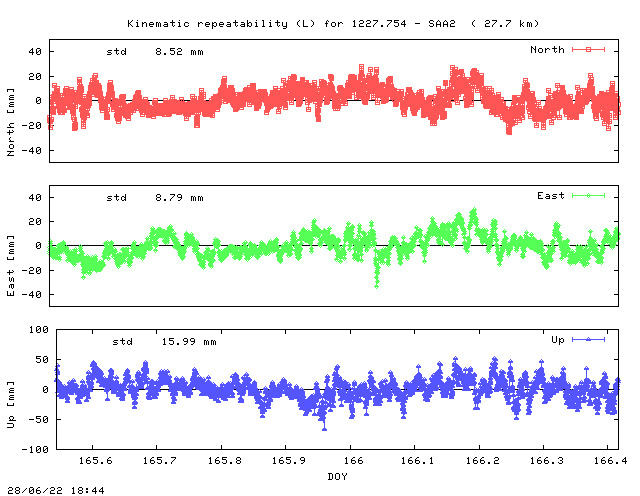Click the 'std 8.79 mm' value

click(155, 198)
